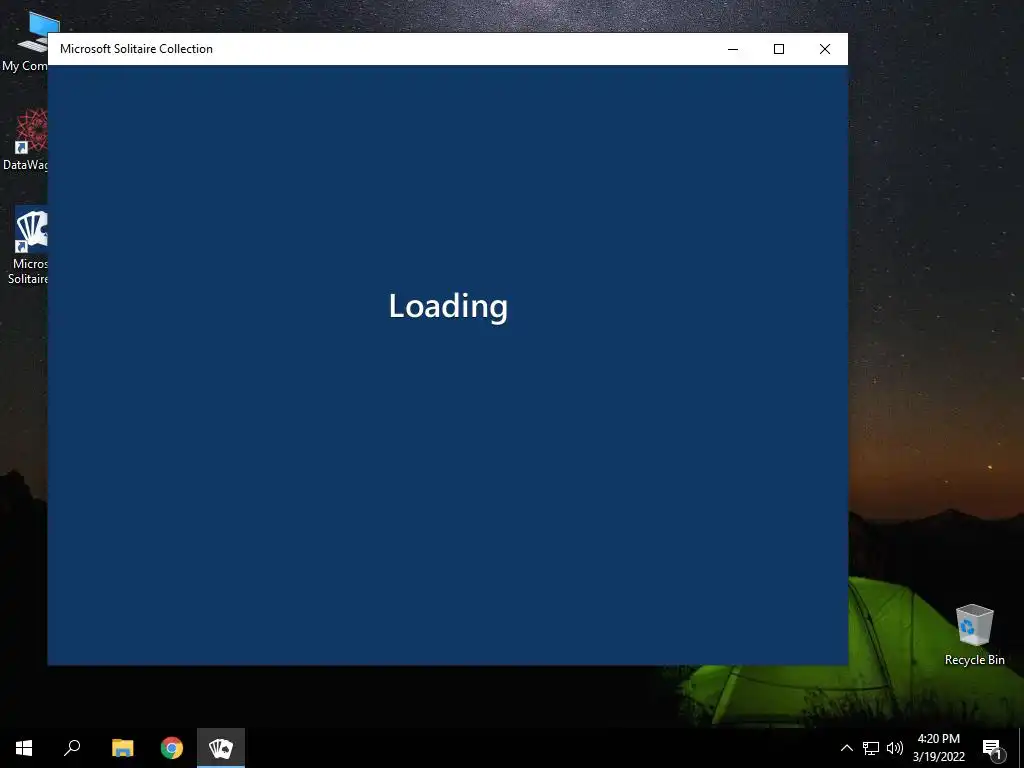Viewport: 1024px width, 768px height.
Task: Open clock showing 4:20 PM
Action: [x=938, y=748]
